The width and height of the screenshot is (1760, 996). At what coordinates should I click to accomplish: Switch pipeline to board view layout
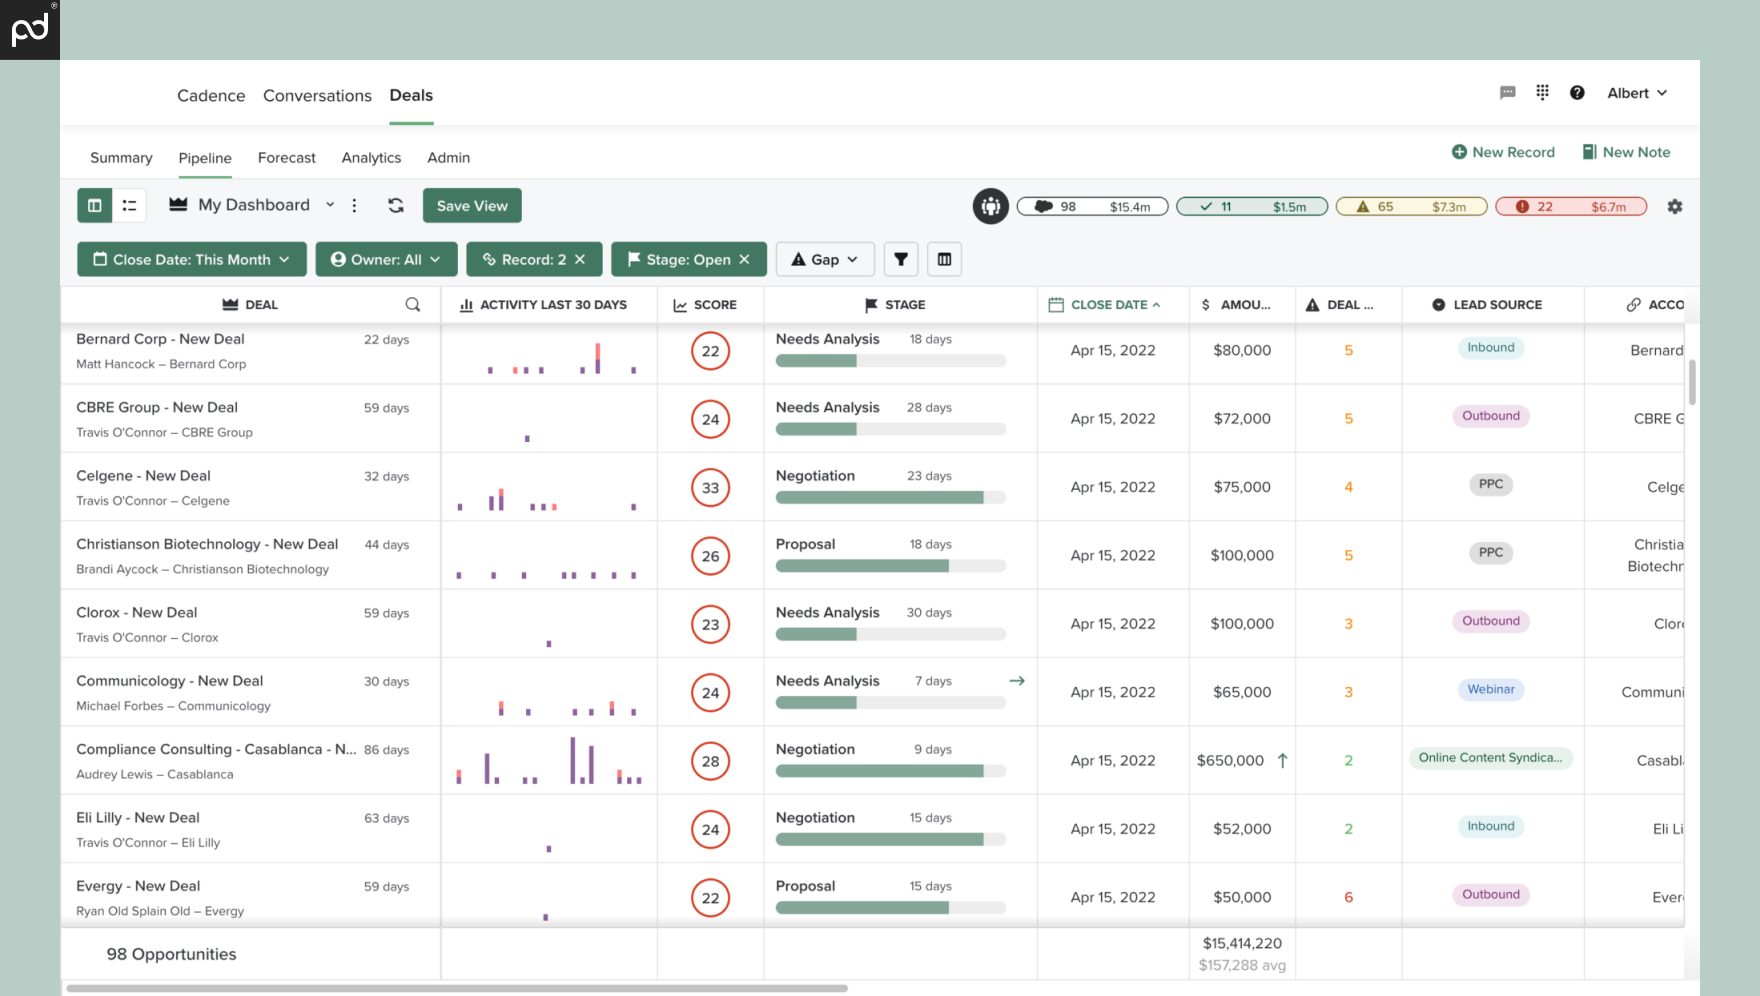(94, 205)
